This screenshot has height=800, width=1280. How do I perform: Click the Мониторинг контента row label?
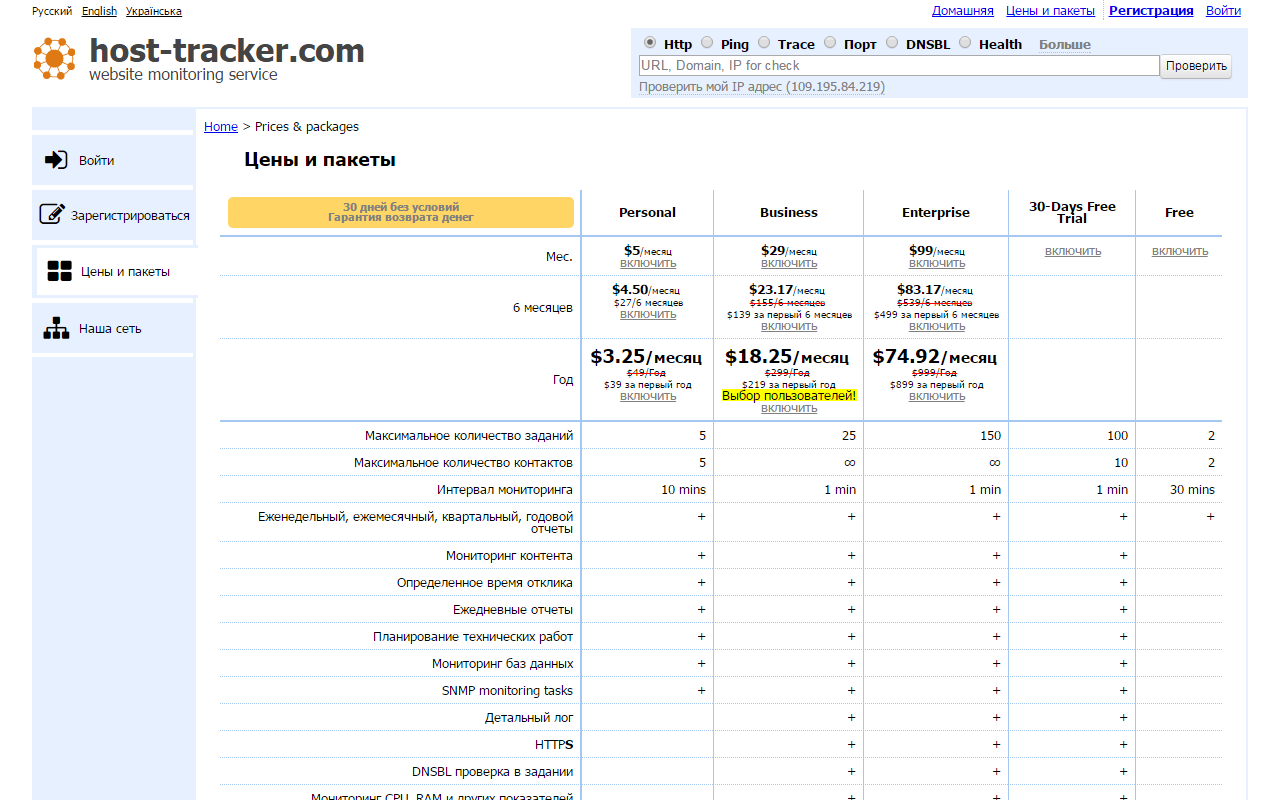pyautogui.click(x=510, y=555)
